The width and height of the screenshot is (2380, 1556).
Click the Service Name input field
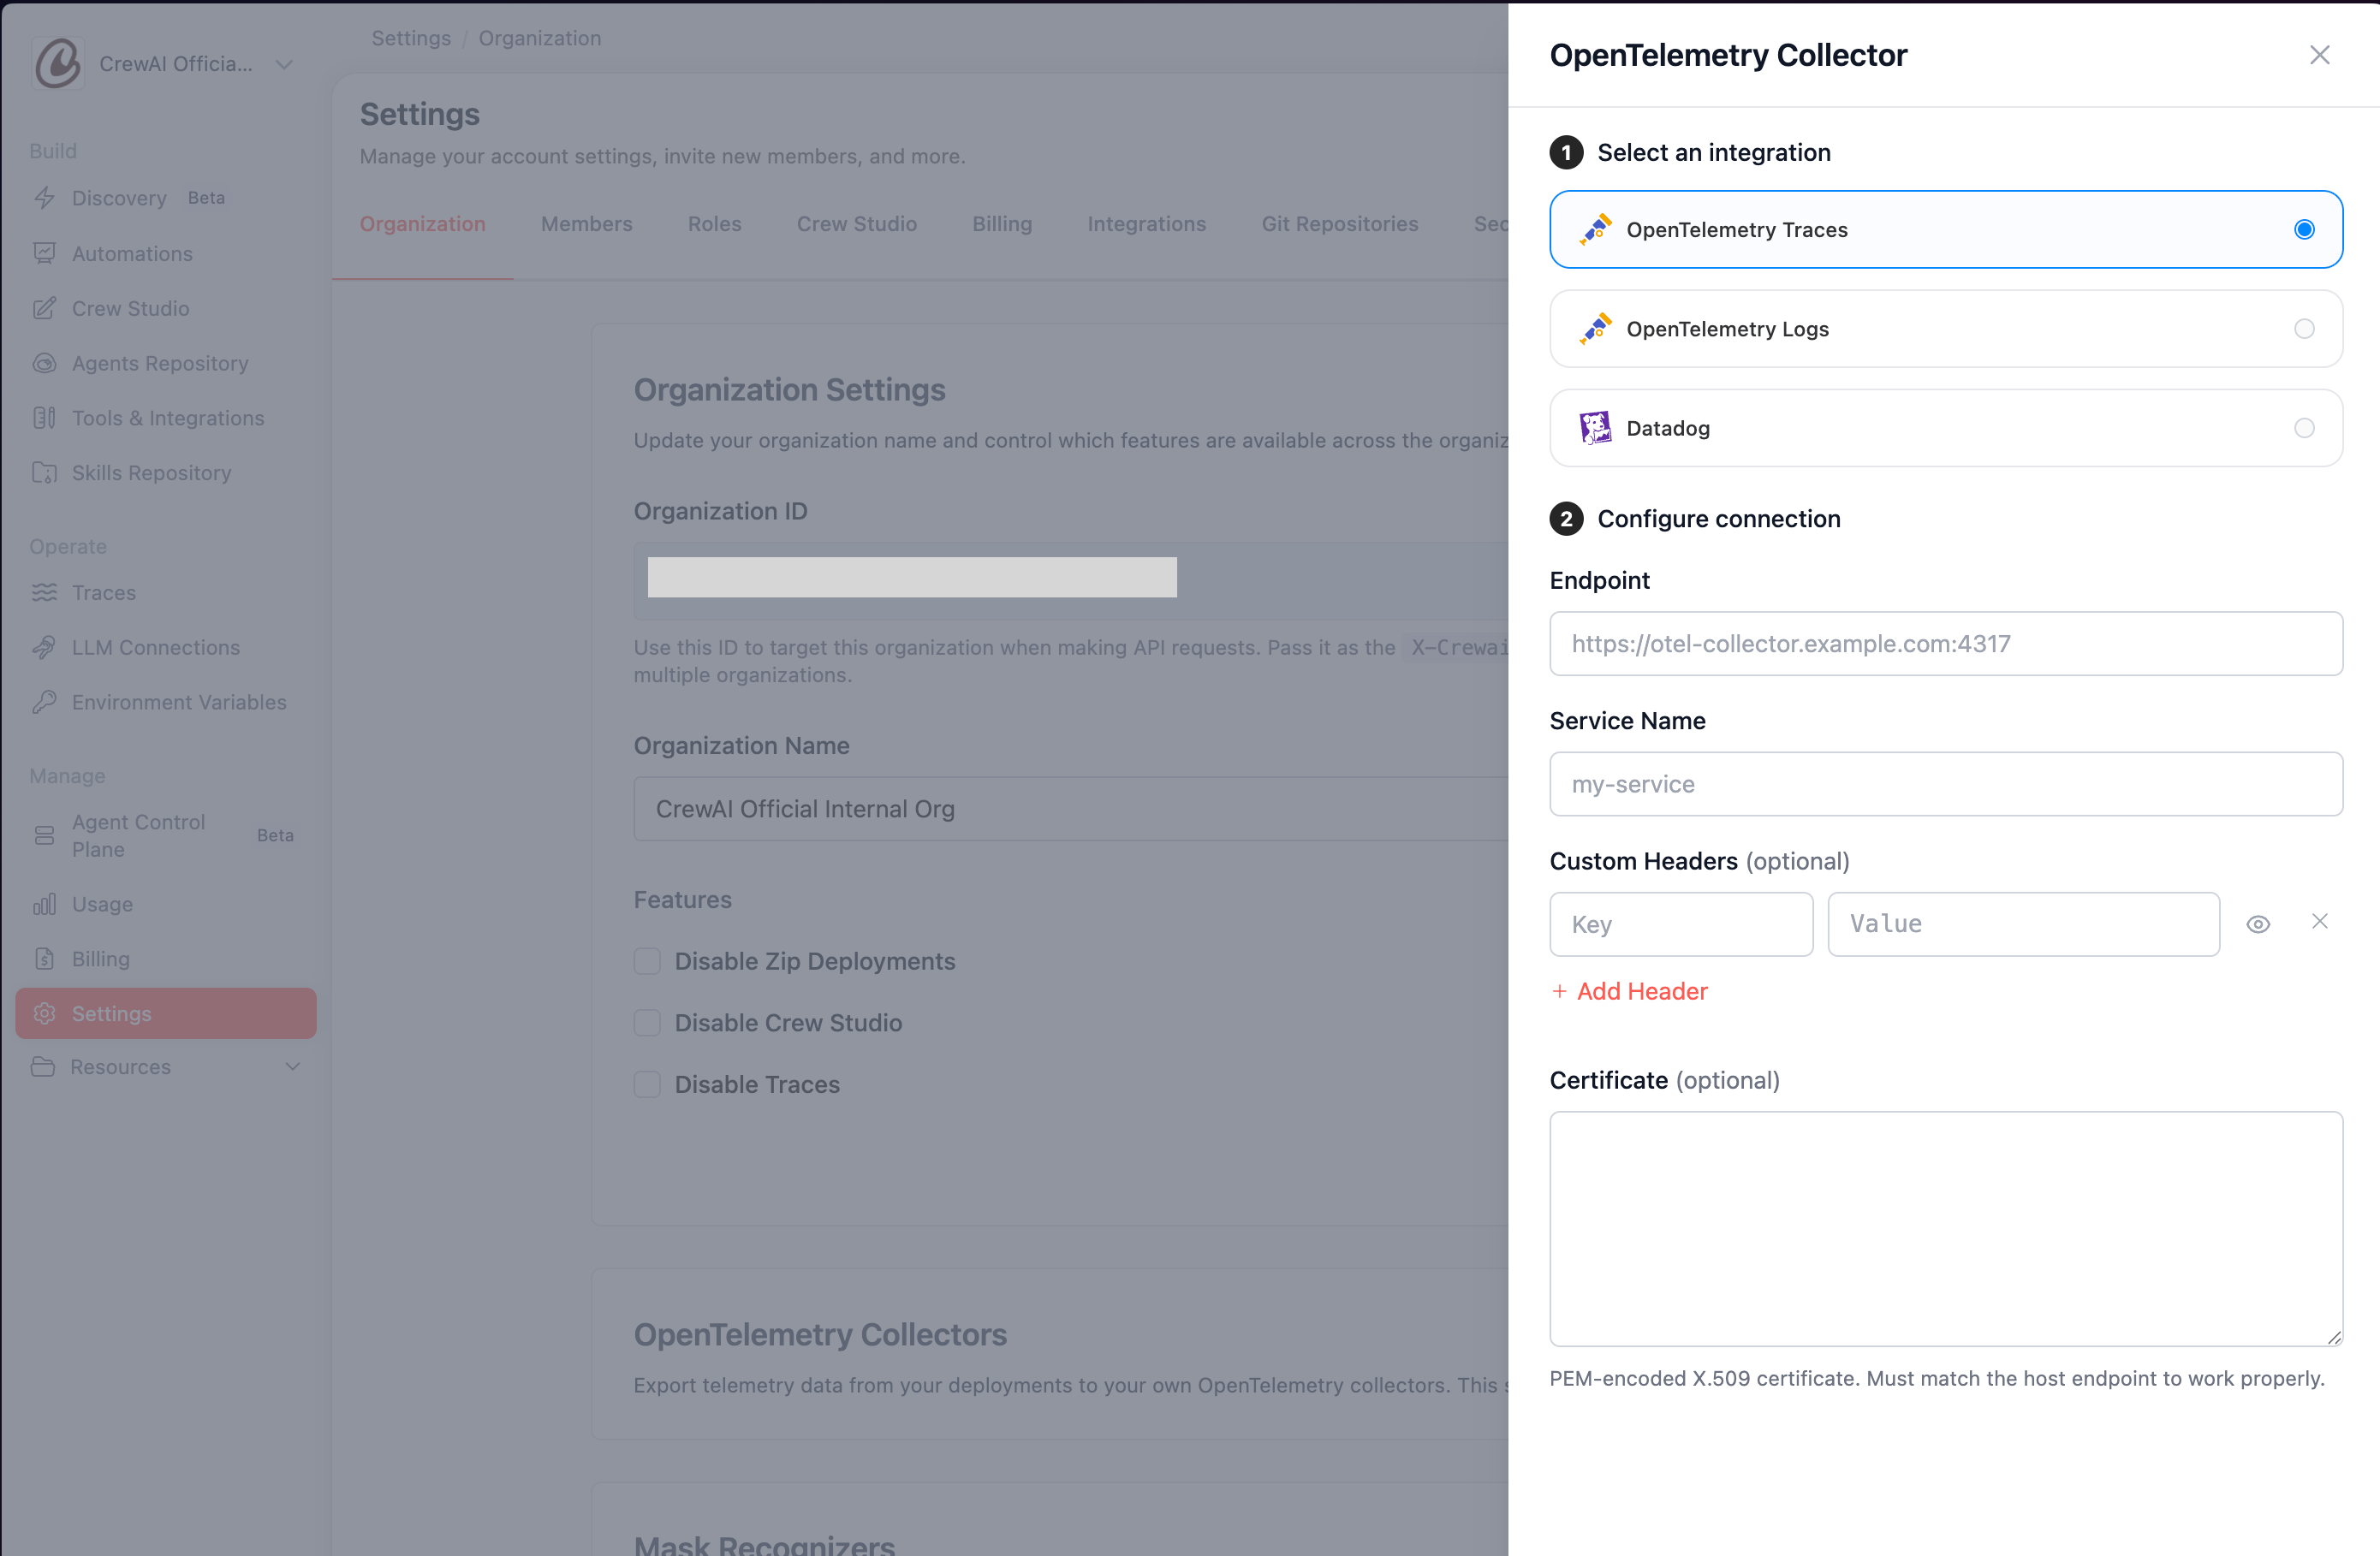point(1945,784)
